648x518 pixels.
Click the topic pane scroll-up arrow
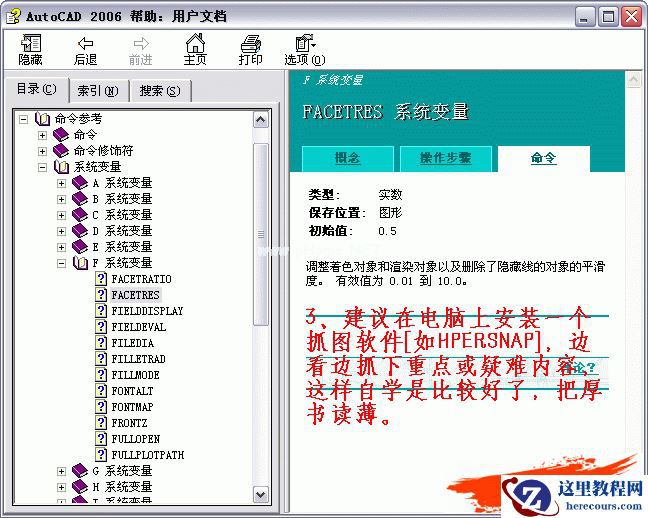click(633, 80)
